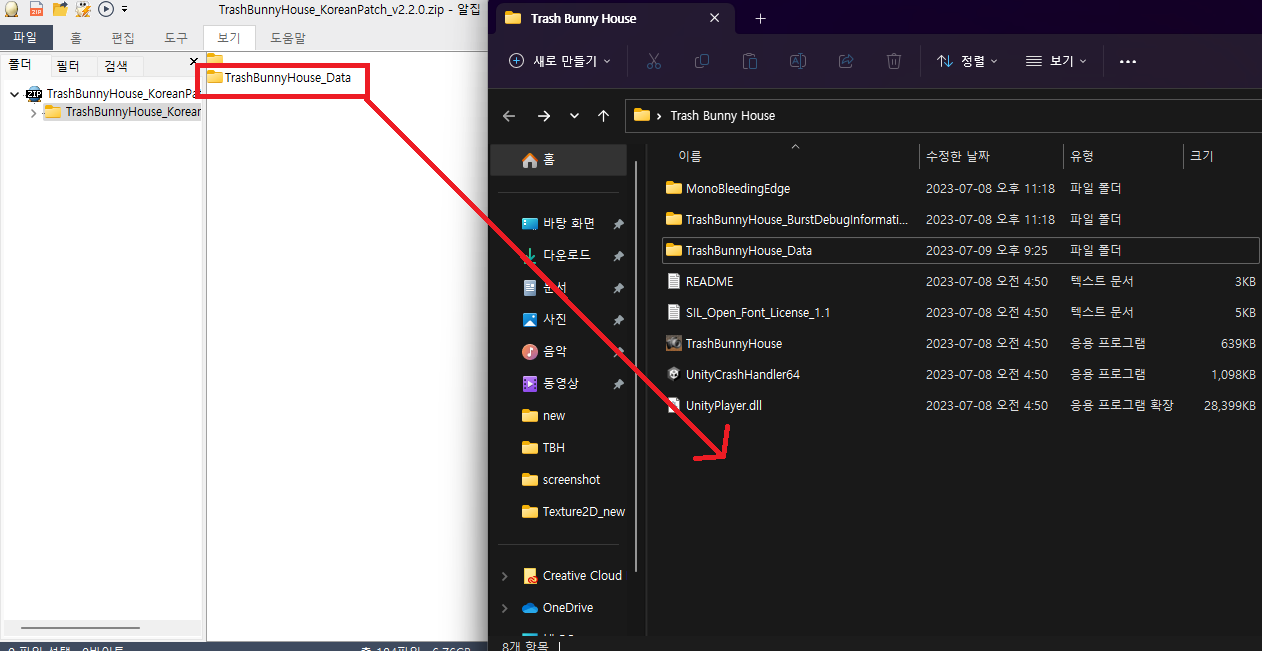The height and width of the screenshot is (651, 1262).
Task: Click the extract folder icon in ALZip quick bar
Action: (60, 9)
